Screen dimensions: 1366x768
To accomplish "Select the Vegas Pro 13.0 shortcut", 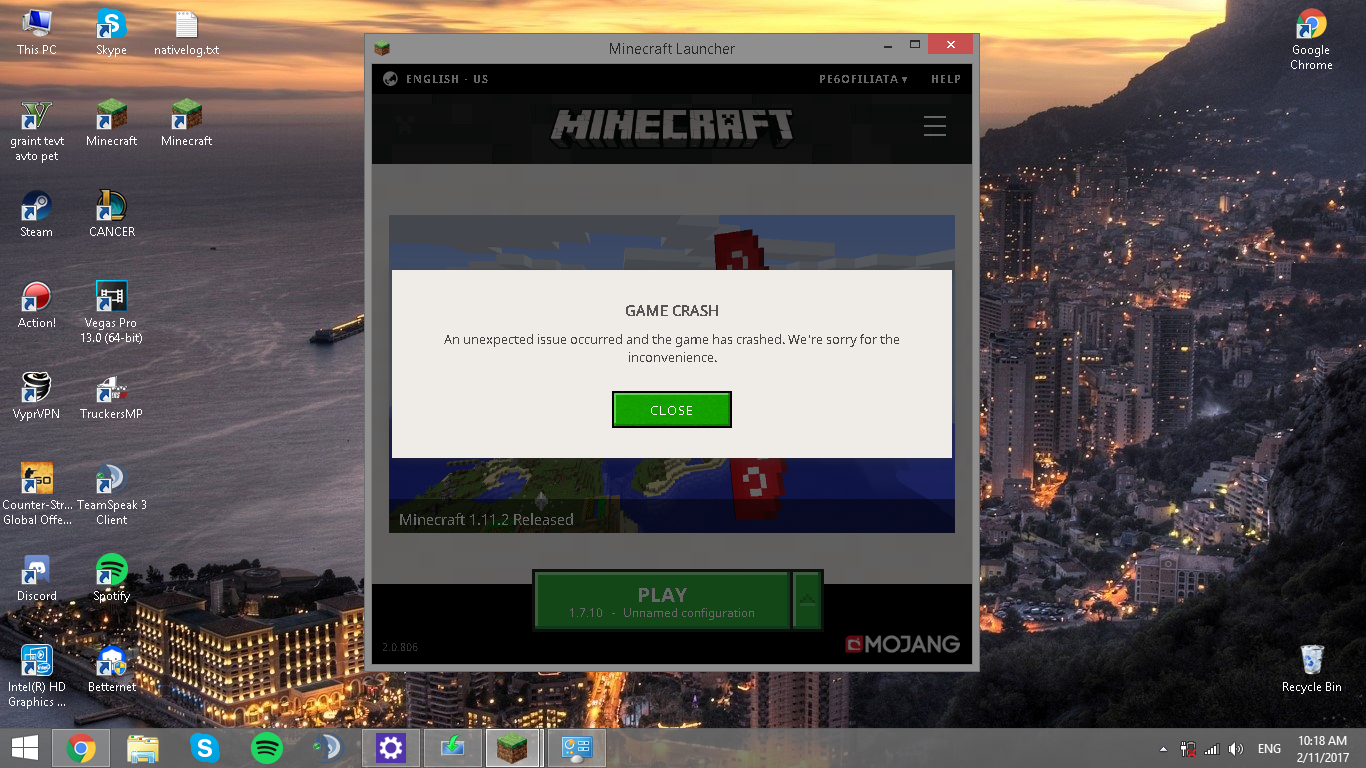I will coord(111,313).
